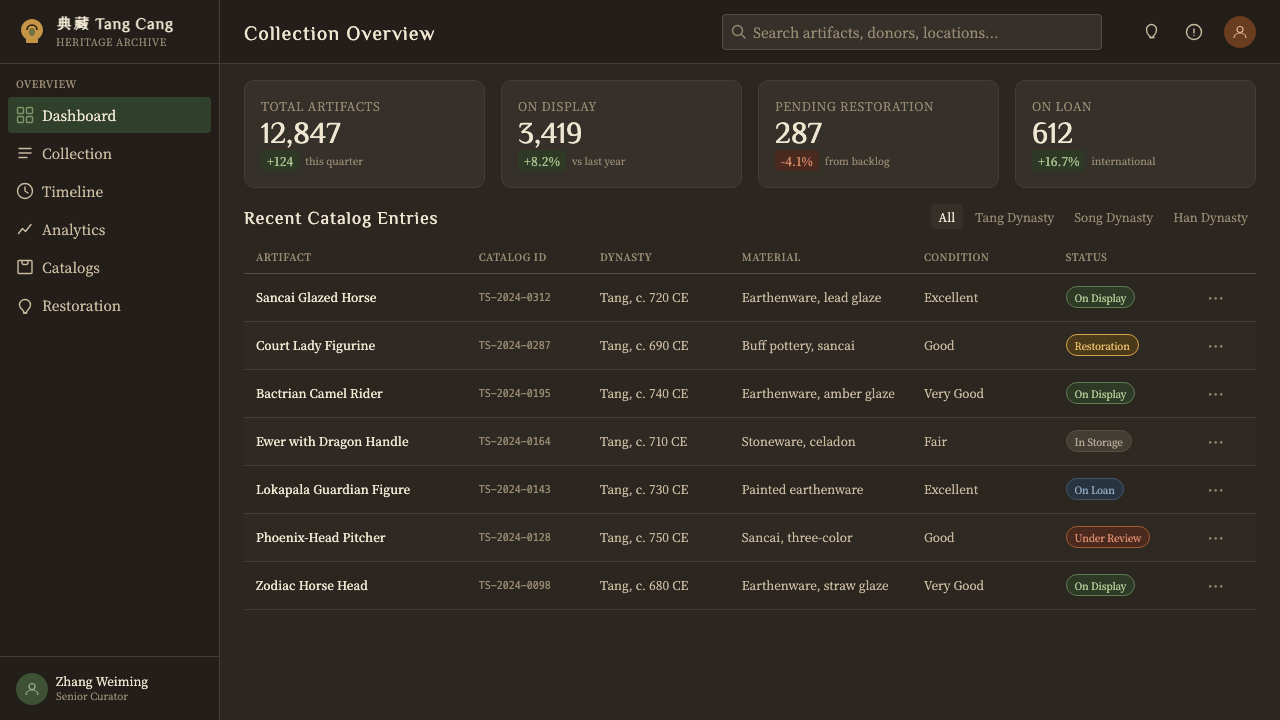Click the alert info icon in the header
The height and width of the screenshot is (720, 1280).
(x=1194, y=32)
